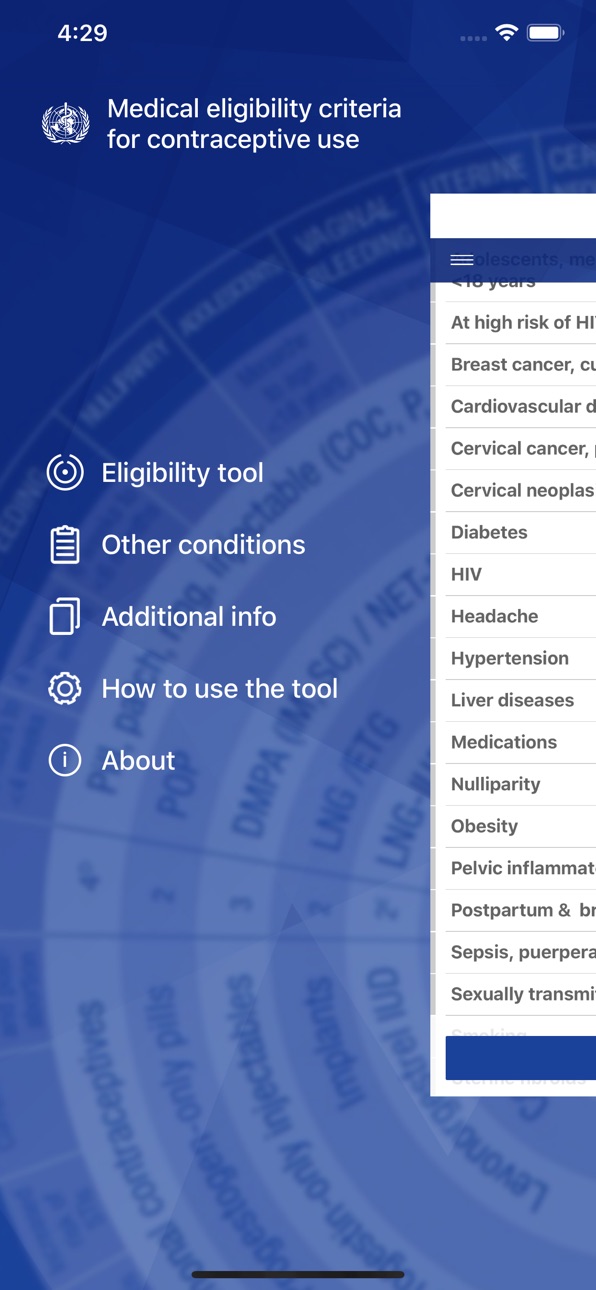Viewport: 596px width, 1290px height.
Task: Open the Other conditions menu item
Action: click(203, 544)
